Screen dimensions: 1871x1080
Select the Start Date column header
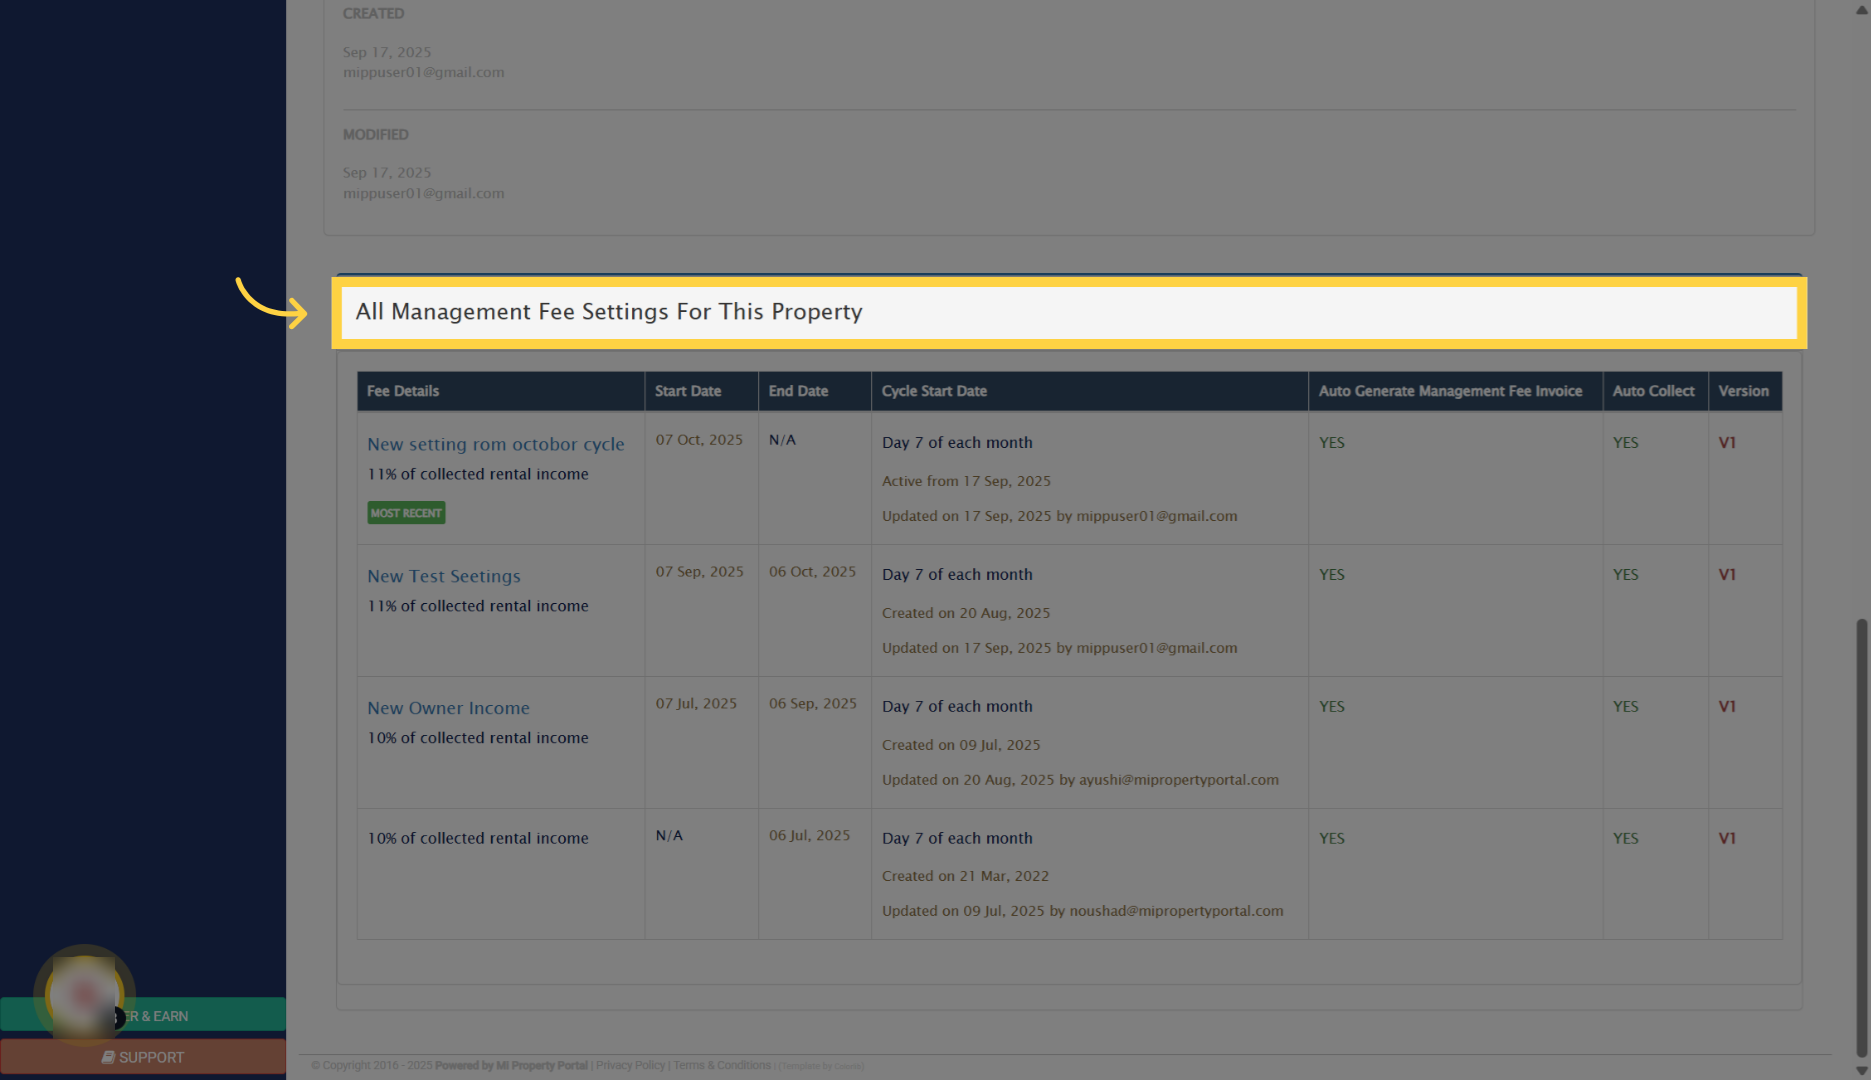coord(687,391)
